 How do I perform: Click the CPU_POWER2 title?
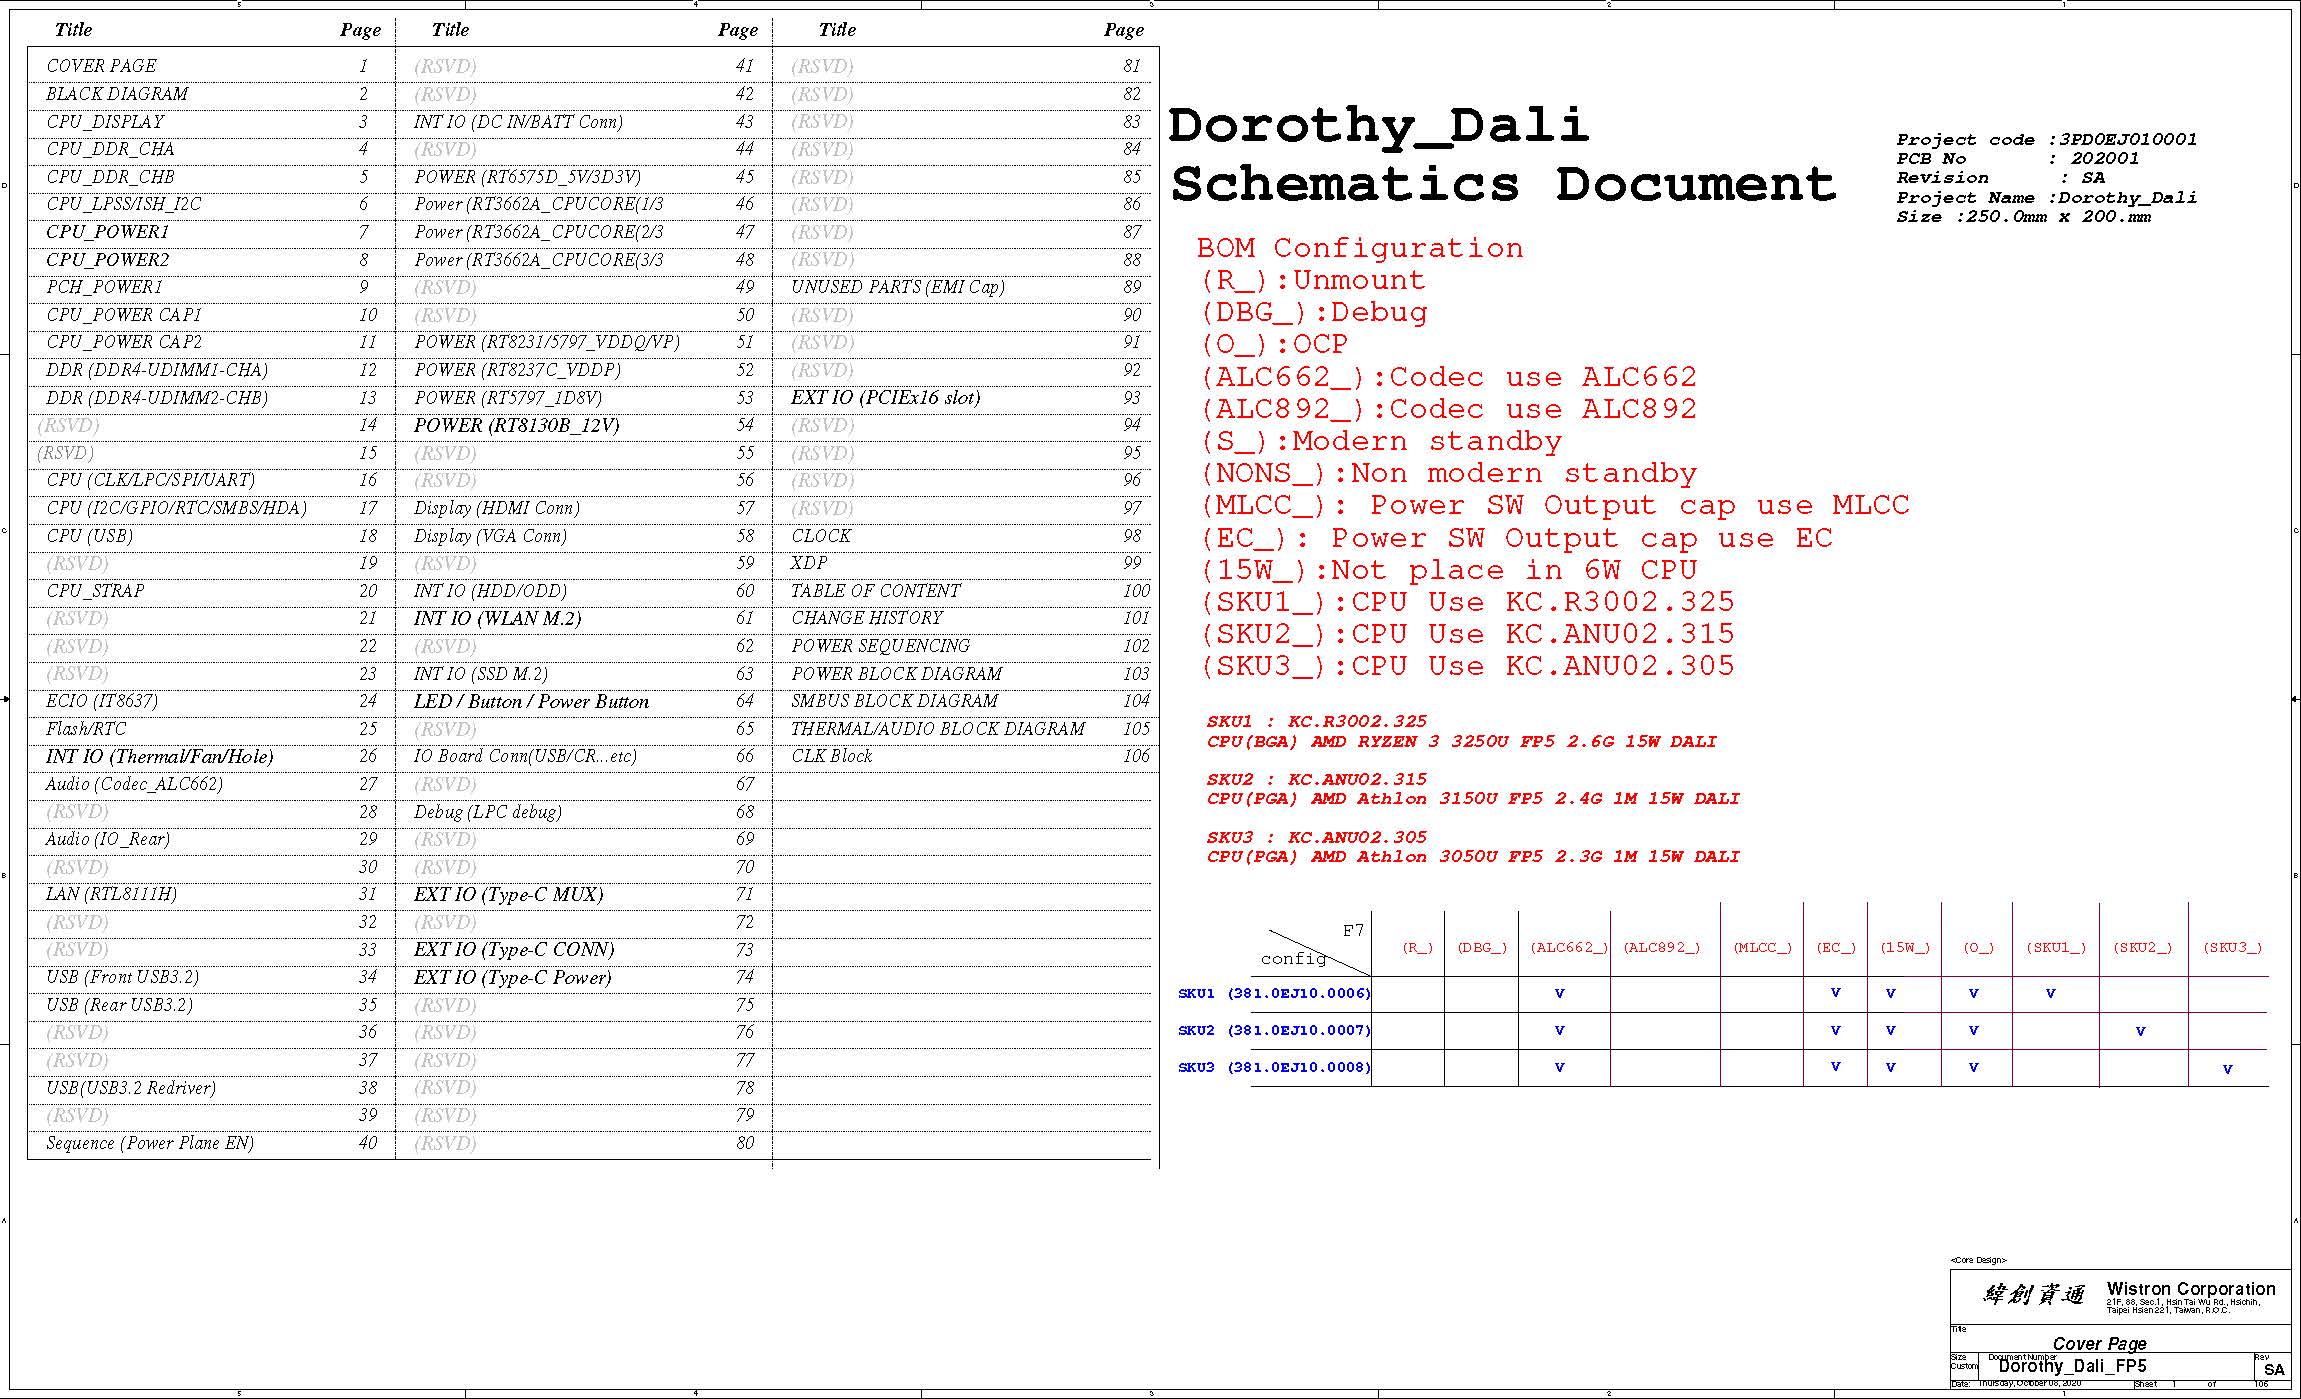click(x=108, y=260)
